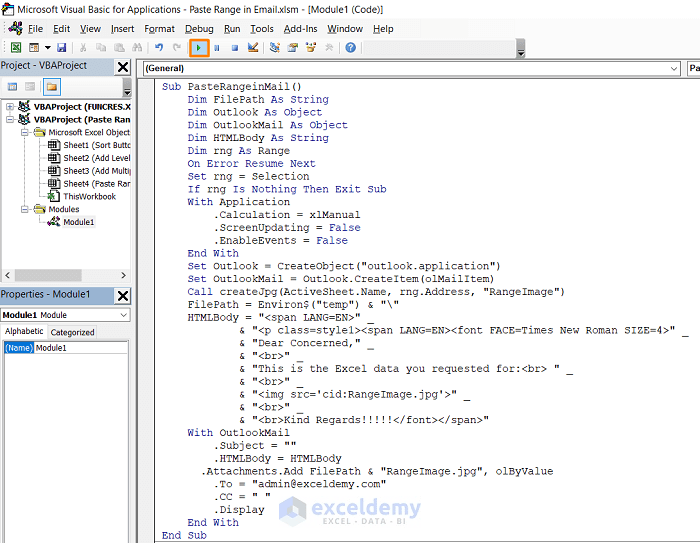Click the VBA title bar window icon
Image resolution: width=700 pixels, height=543 pixels.
coord(8,8)
